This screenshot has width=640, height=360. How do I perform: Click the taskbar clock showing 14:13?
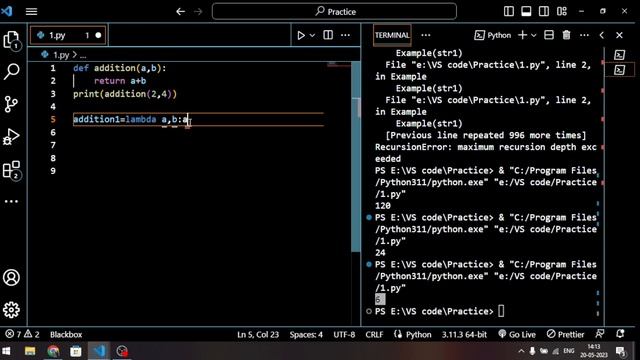point(594,351)
